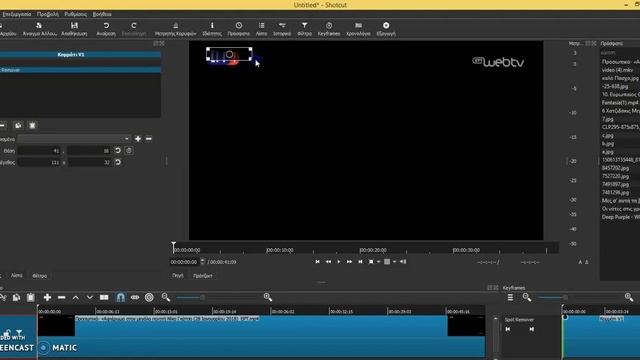
Task: Toggle the player volume control
Action: point(403,262)
